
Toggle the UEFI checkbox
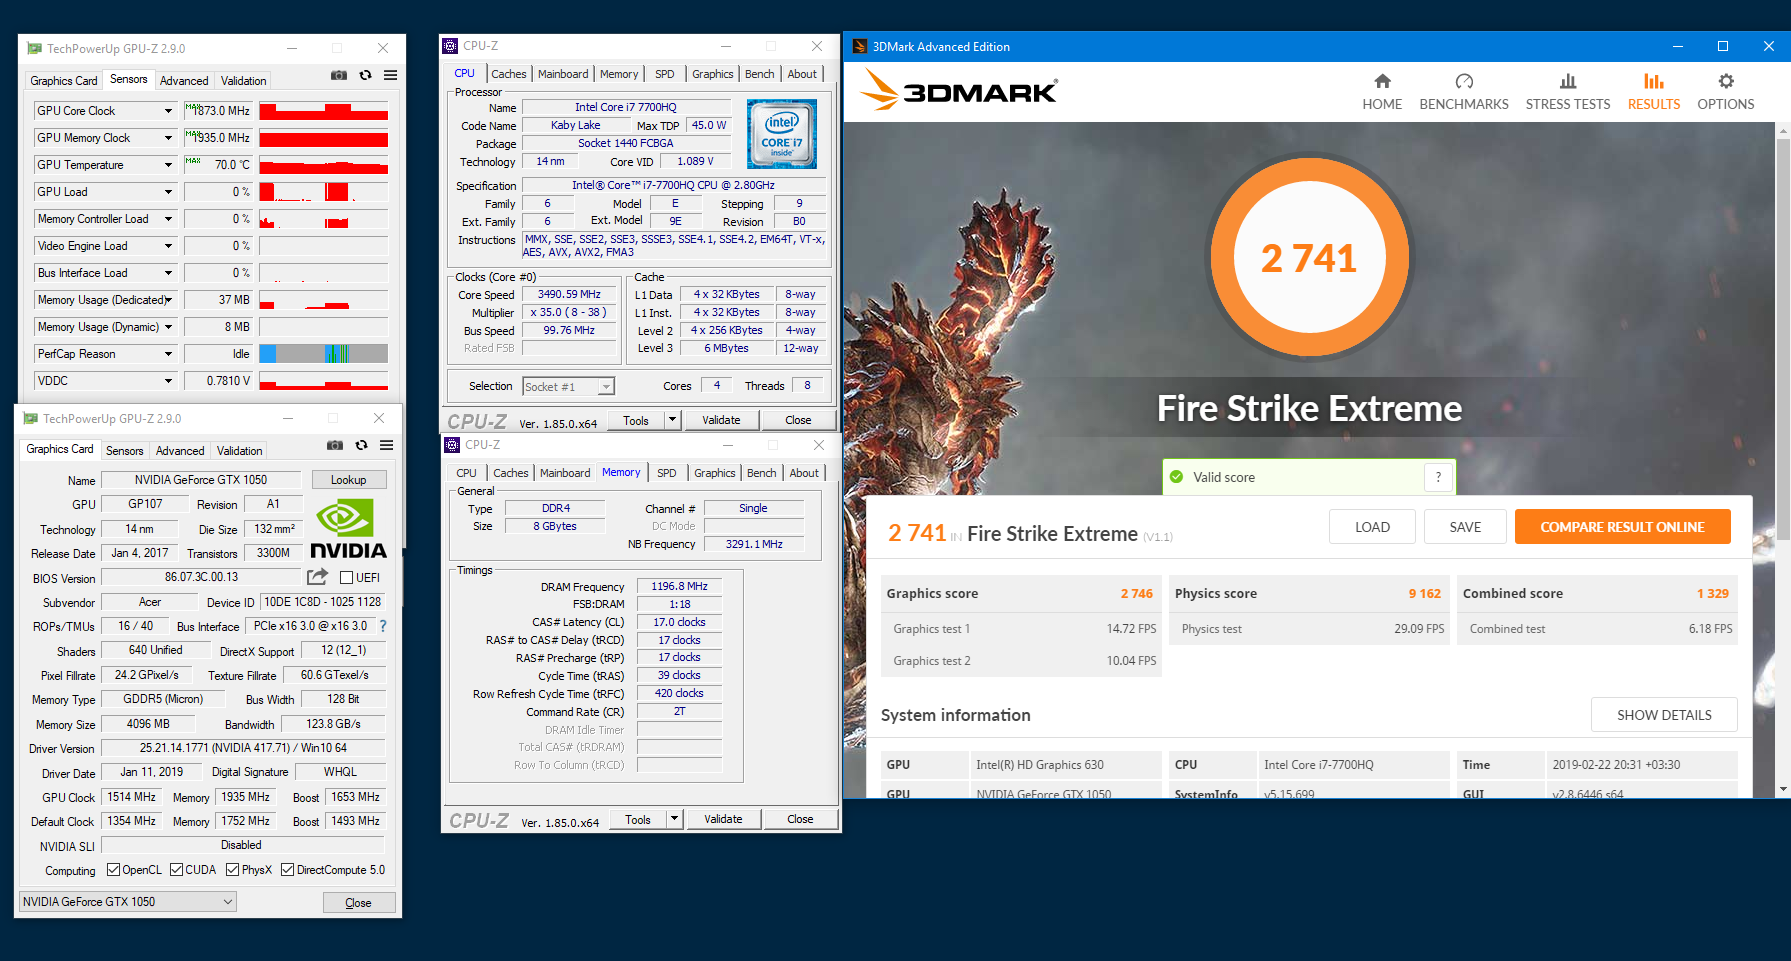coord(346,577)
